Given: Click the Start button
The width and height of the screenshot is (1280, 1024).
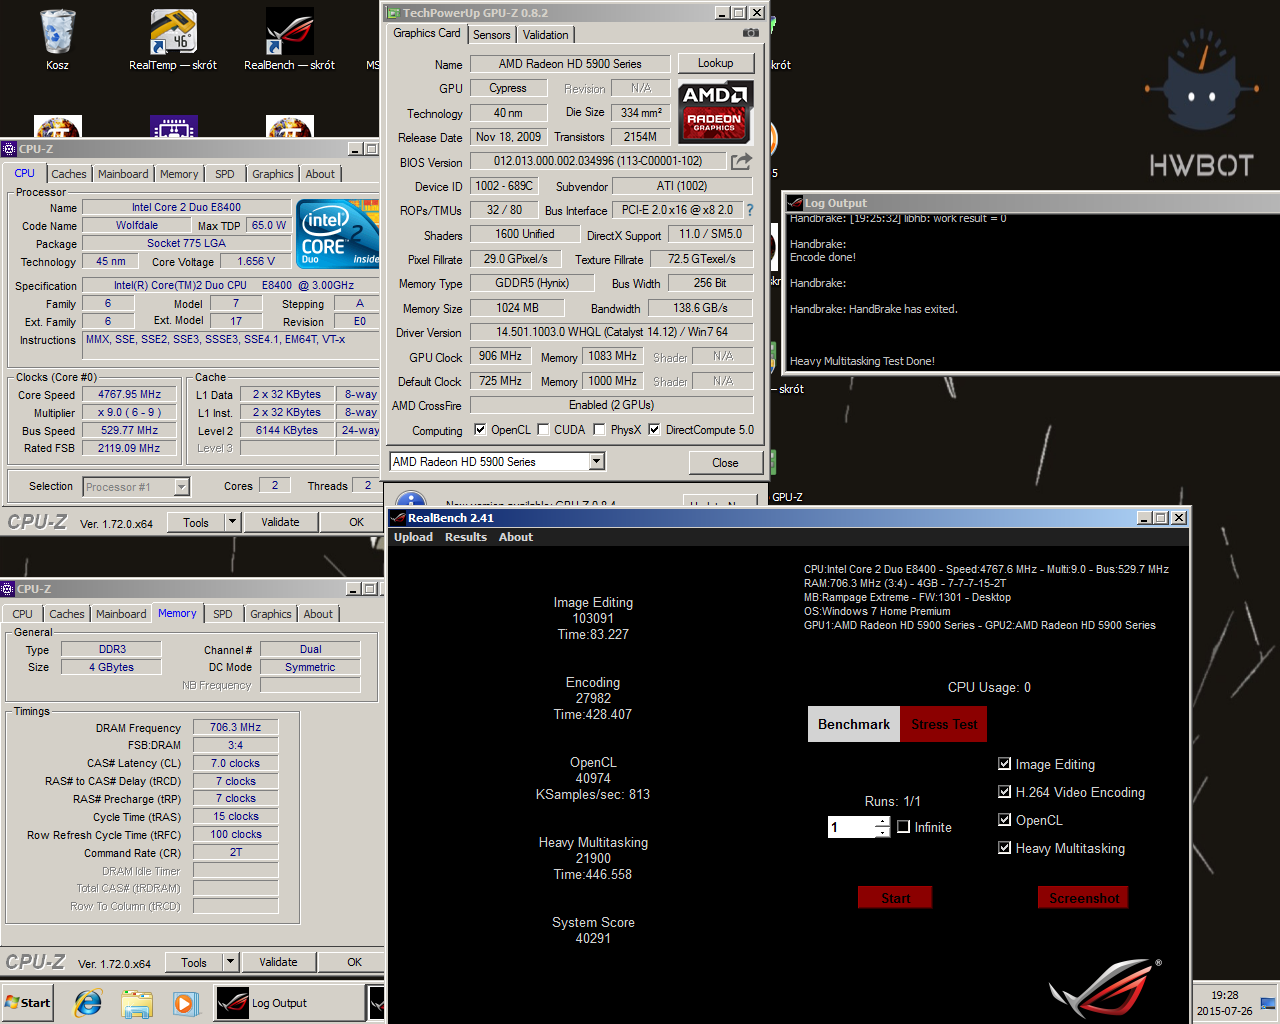Looking at the screenshot, I should pos(28,1003).
